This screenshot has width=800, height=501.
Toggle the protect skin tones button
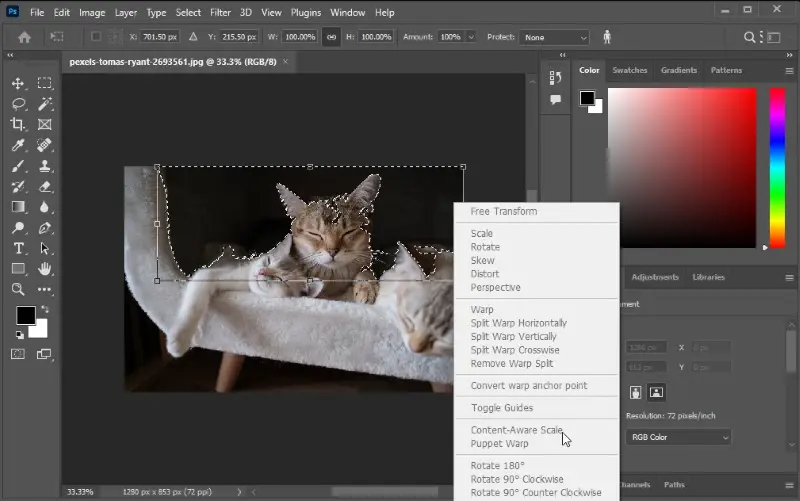tap(607, 37)
